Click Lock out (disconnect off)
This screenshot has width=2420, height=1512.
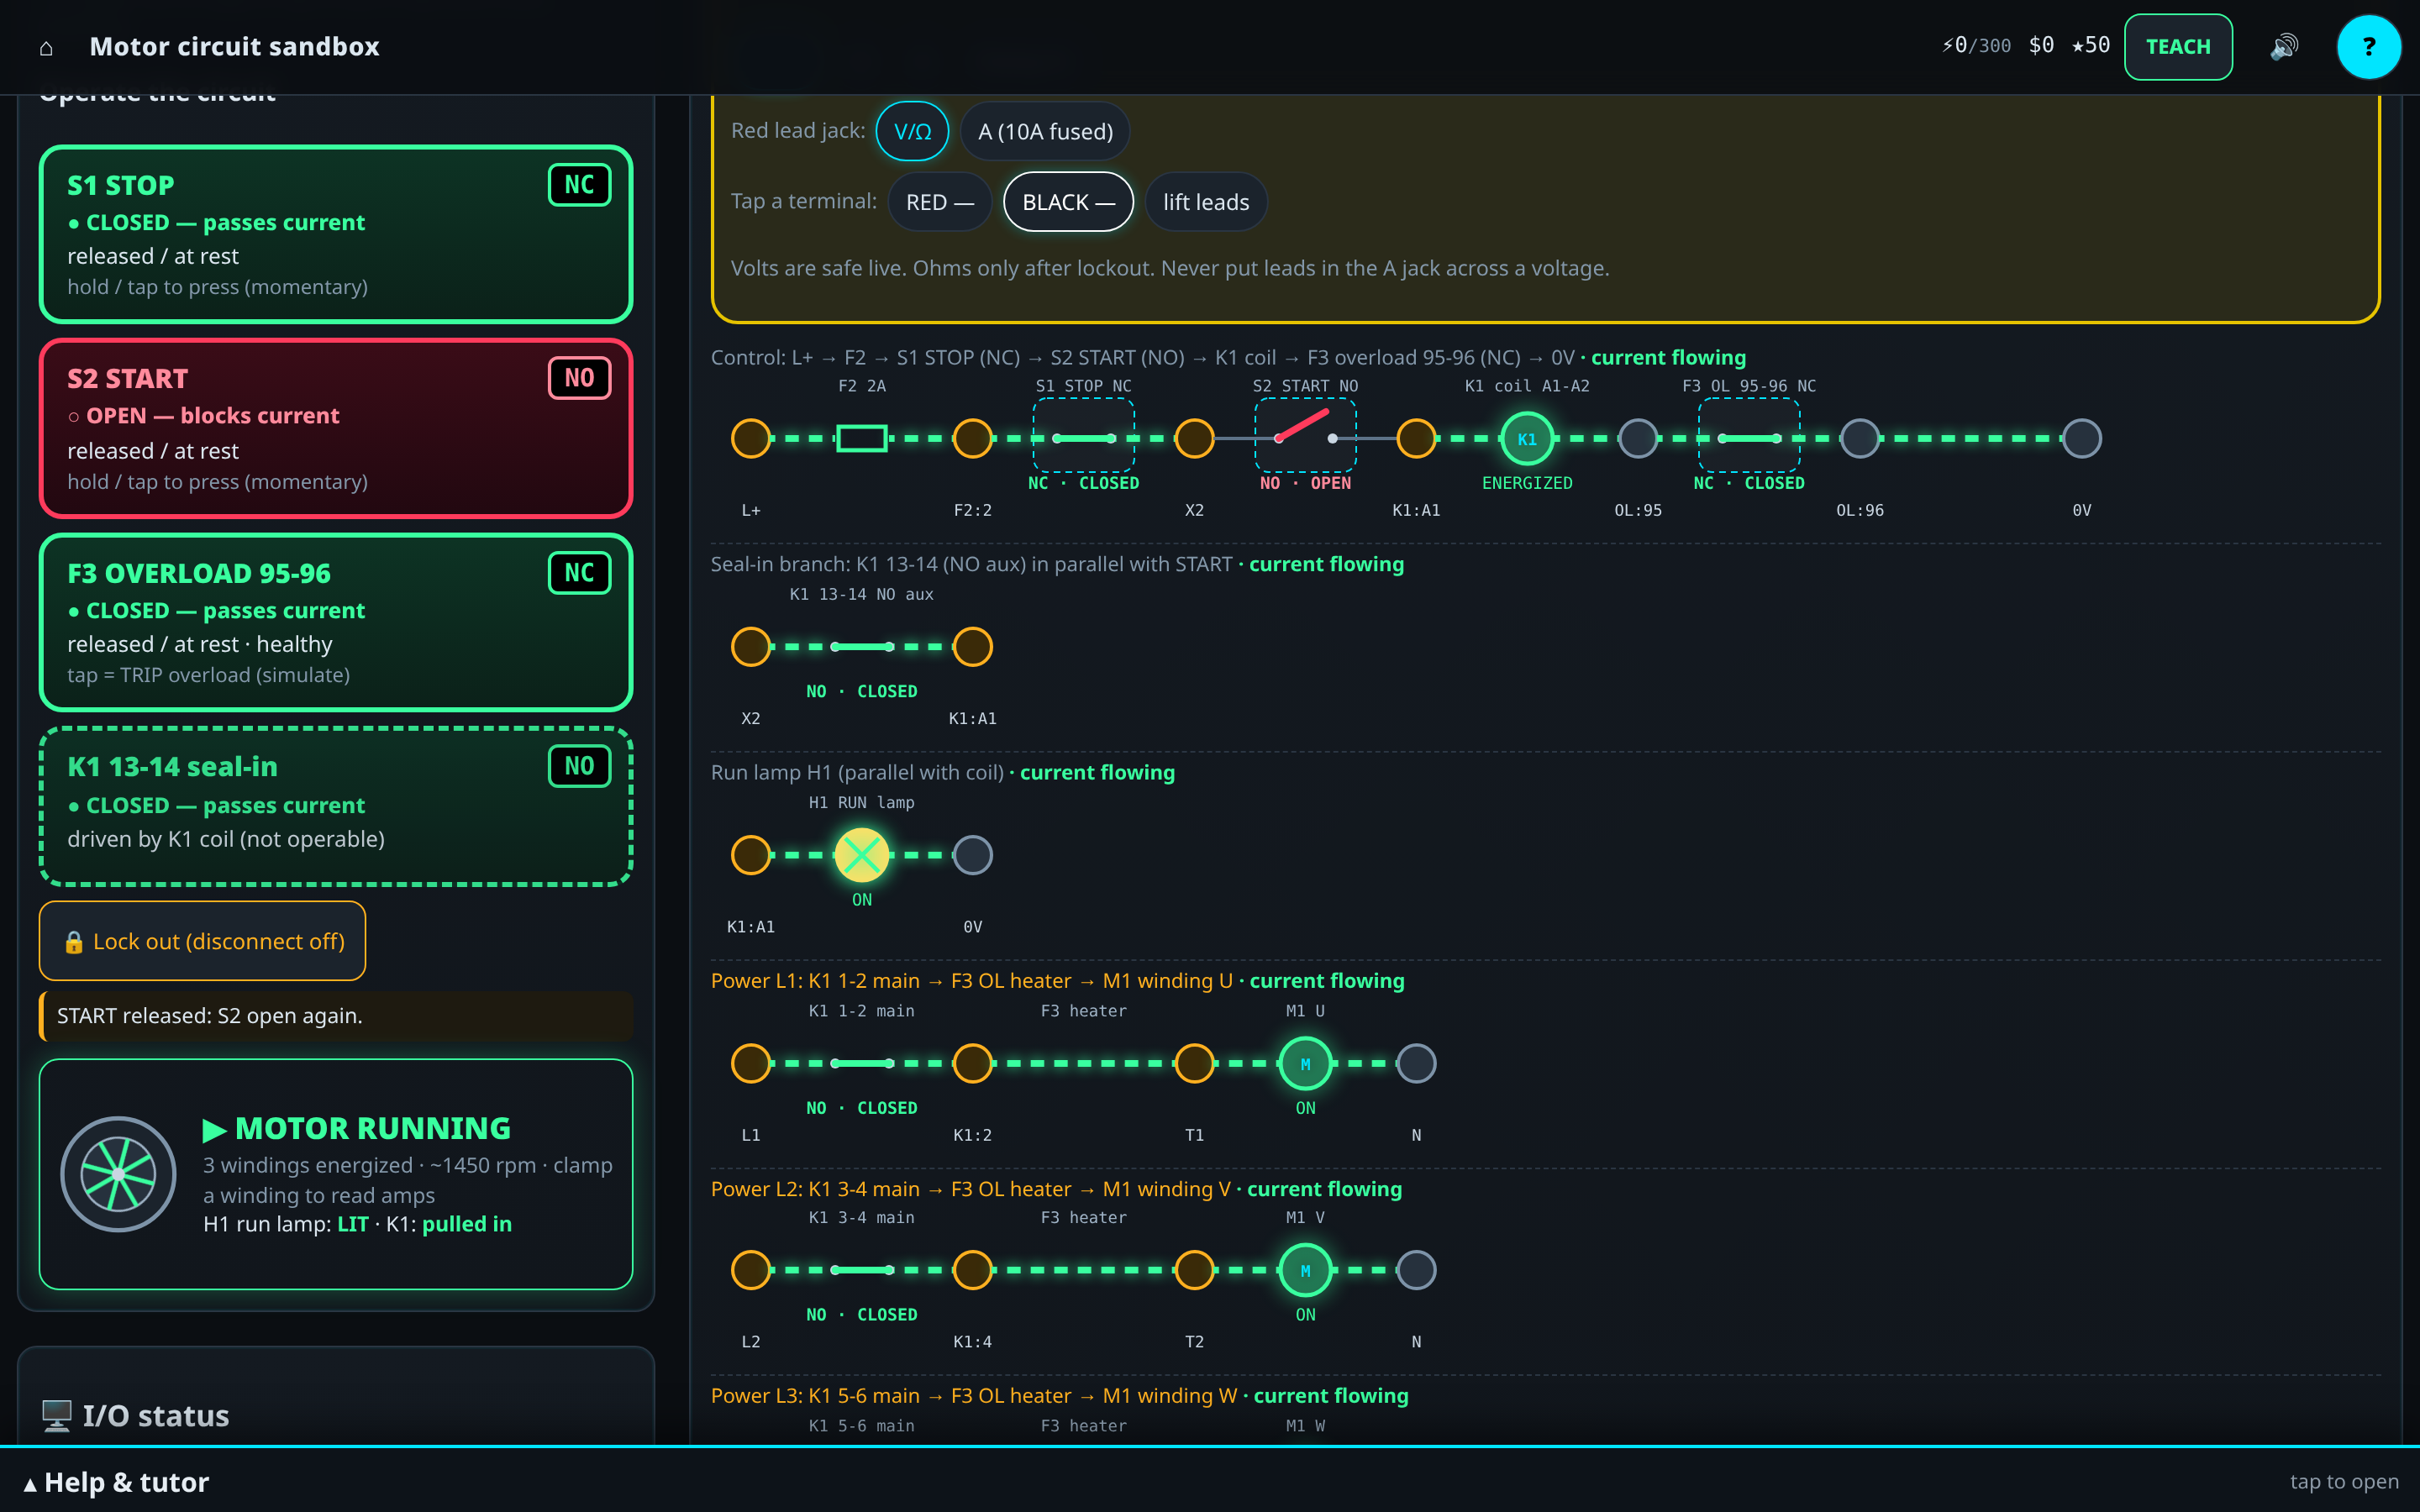(x=202, y=941)
